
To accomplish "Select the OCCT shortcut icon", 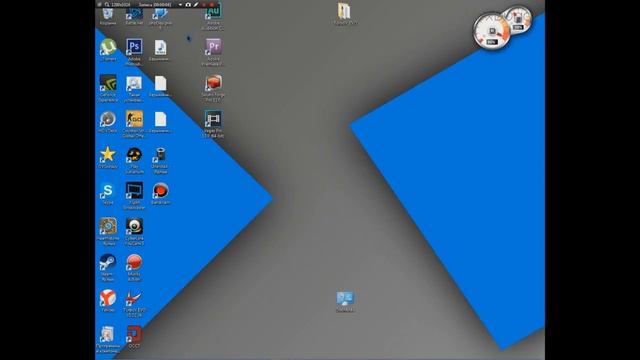I will 134,334.
